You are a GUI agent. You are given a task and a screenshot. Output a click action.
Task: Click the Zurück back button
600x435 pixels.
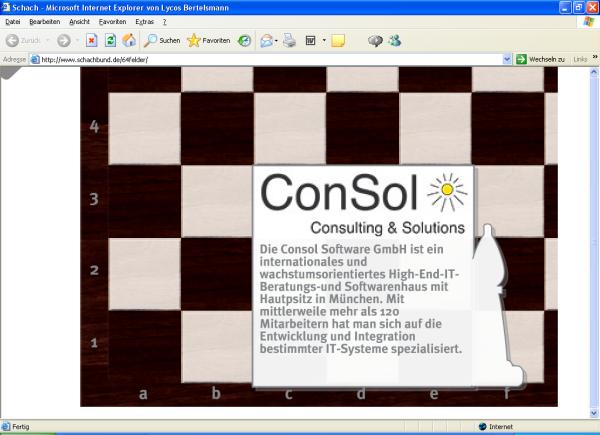[x=22, y=41]
